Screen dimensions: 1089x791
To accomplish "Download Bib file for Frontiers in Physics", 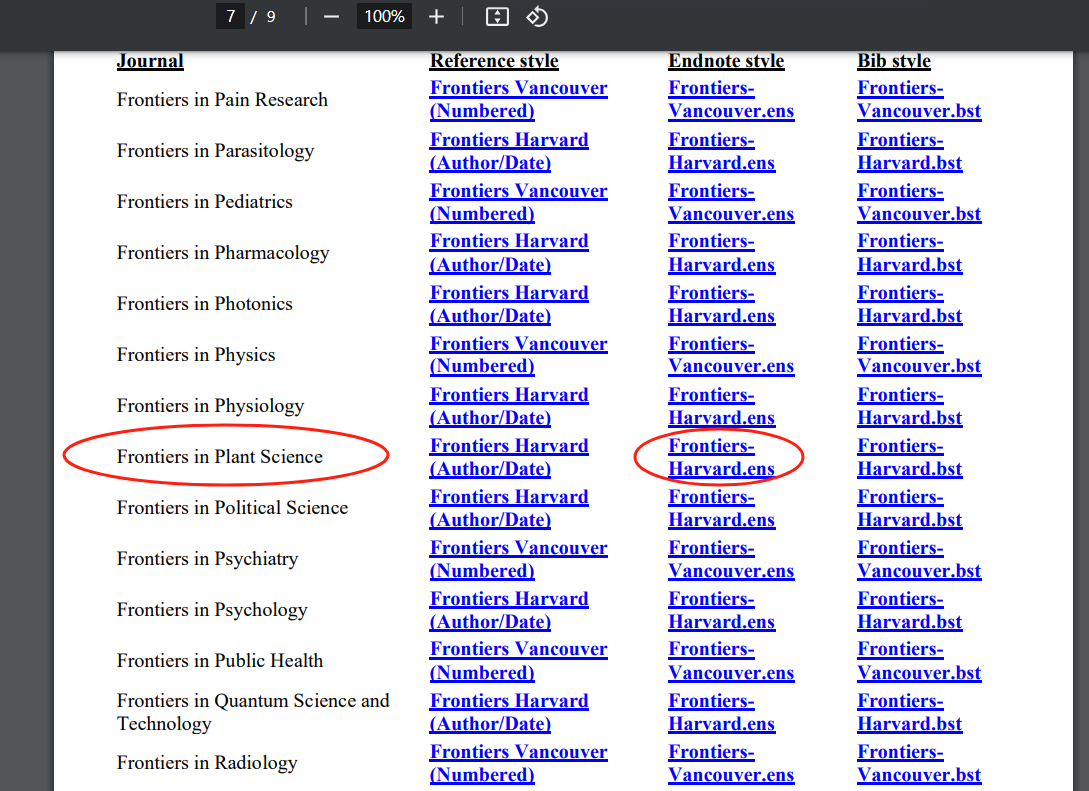I will [920, 355].
